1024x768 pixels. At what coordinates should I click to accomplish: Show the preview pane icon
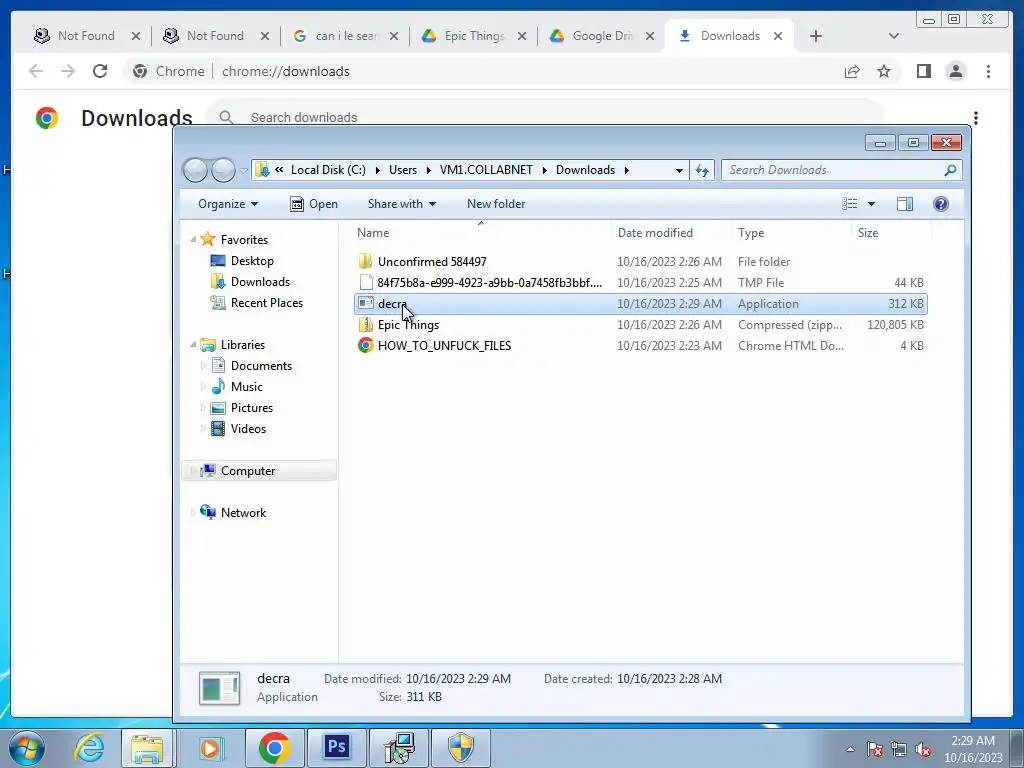click(x=904, y=204)
